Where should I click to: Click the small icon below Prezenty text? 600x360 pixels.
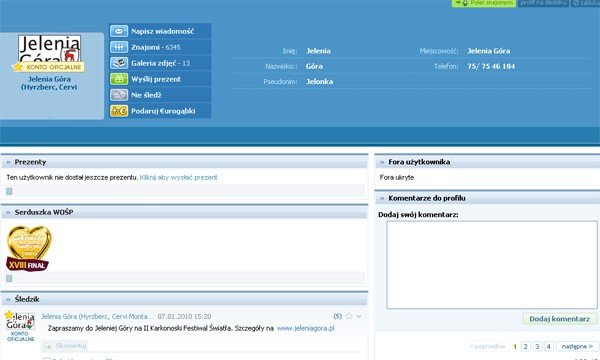click(9, 191)
